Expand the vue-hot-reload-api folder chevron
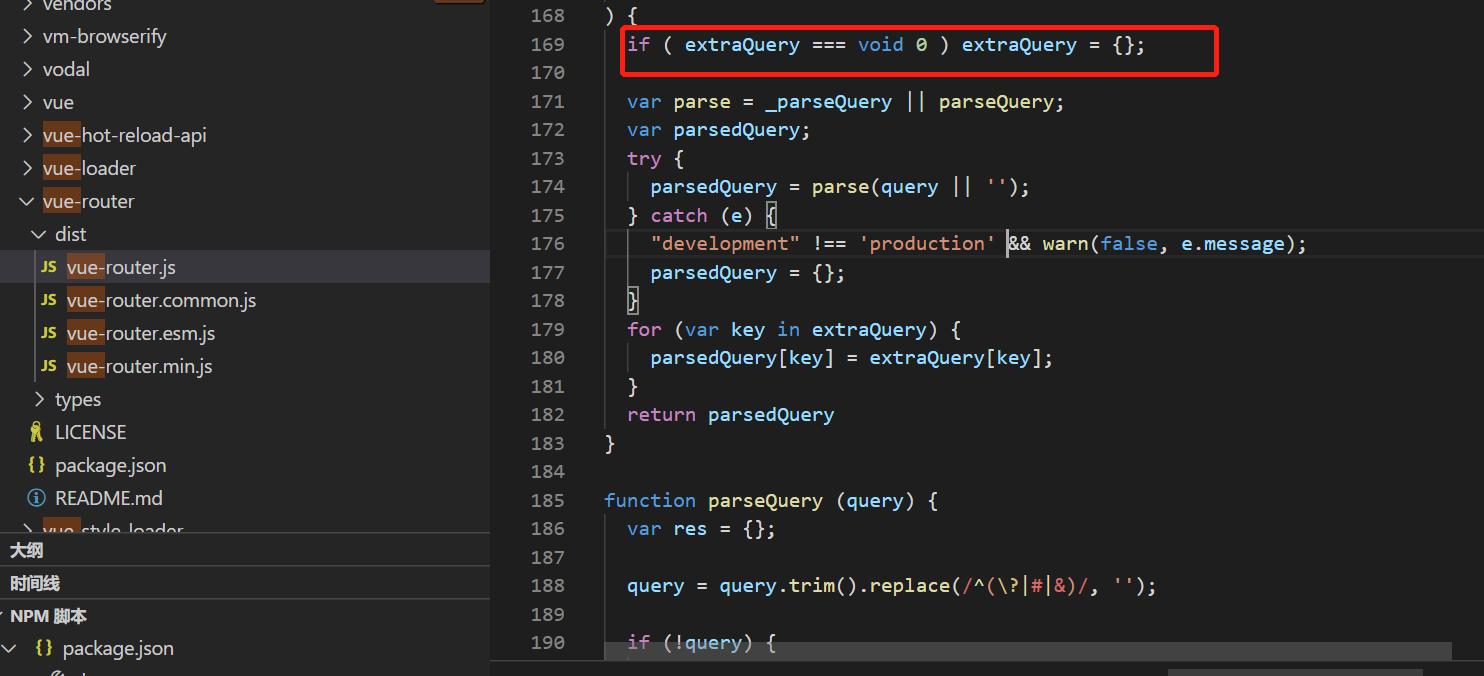 [27, 136]
